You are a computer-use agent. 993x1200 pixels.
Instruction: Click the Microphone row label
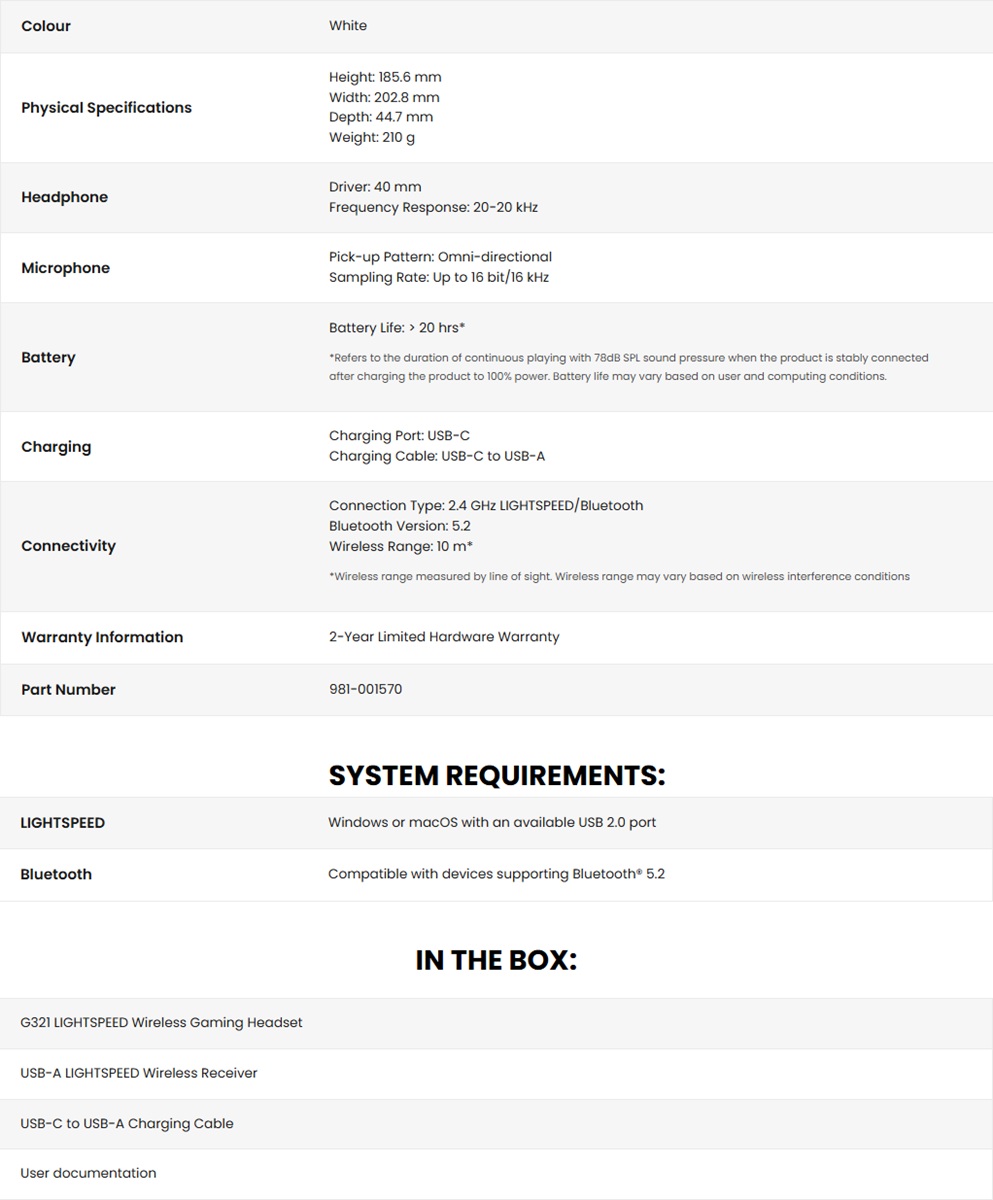[x=65, y=268]
